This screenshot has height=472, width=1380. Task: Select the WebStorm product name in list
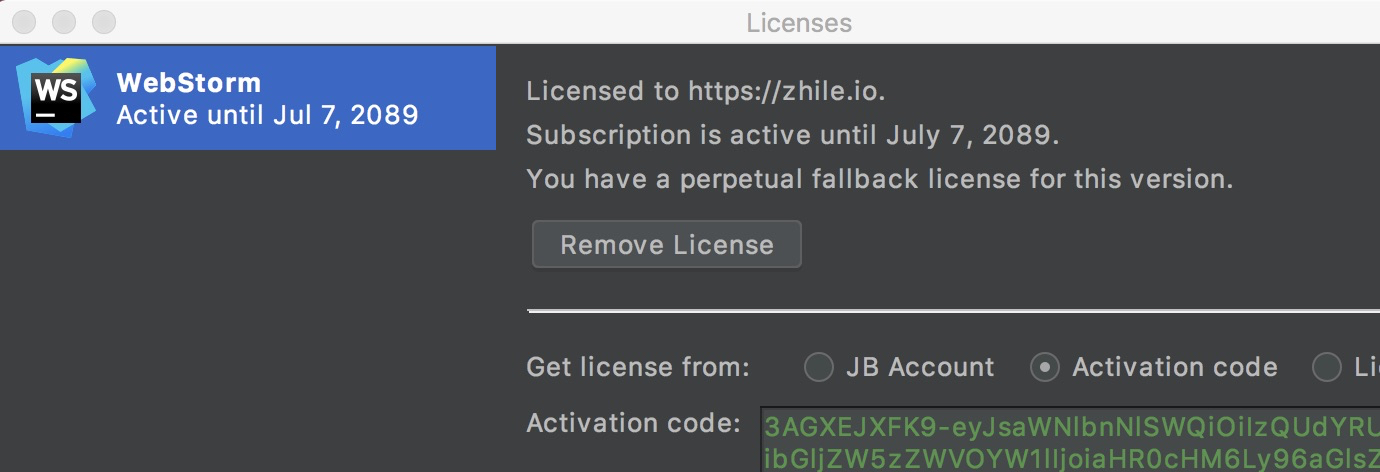coord(188,82)
